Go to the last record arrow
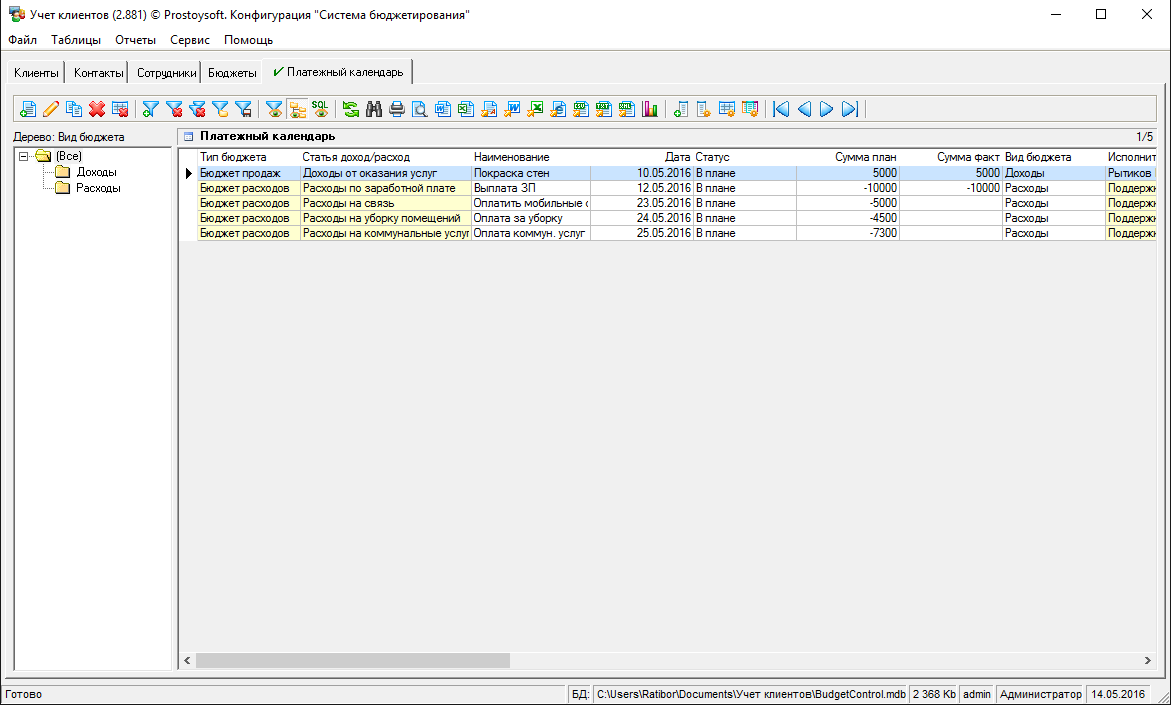 click(x=849, y=109)
